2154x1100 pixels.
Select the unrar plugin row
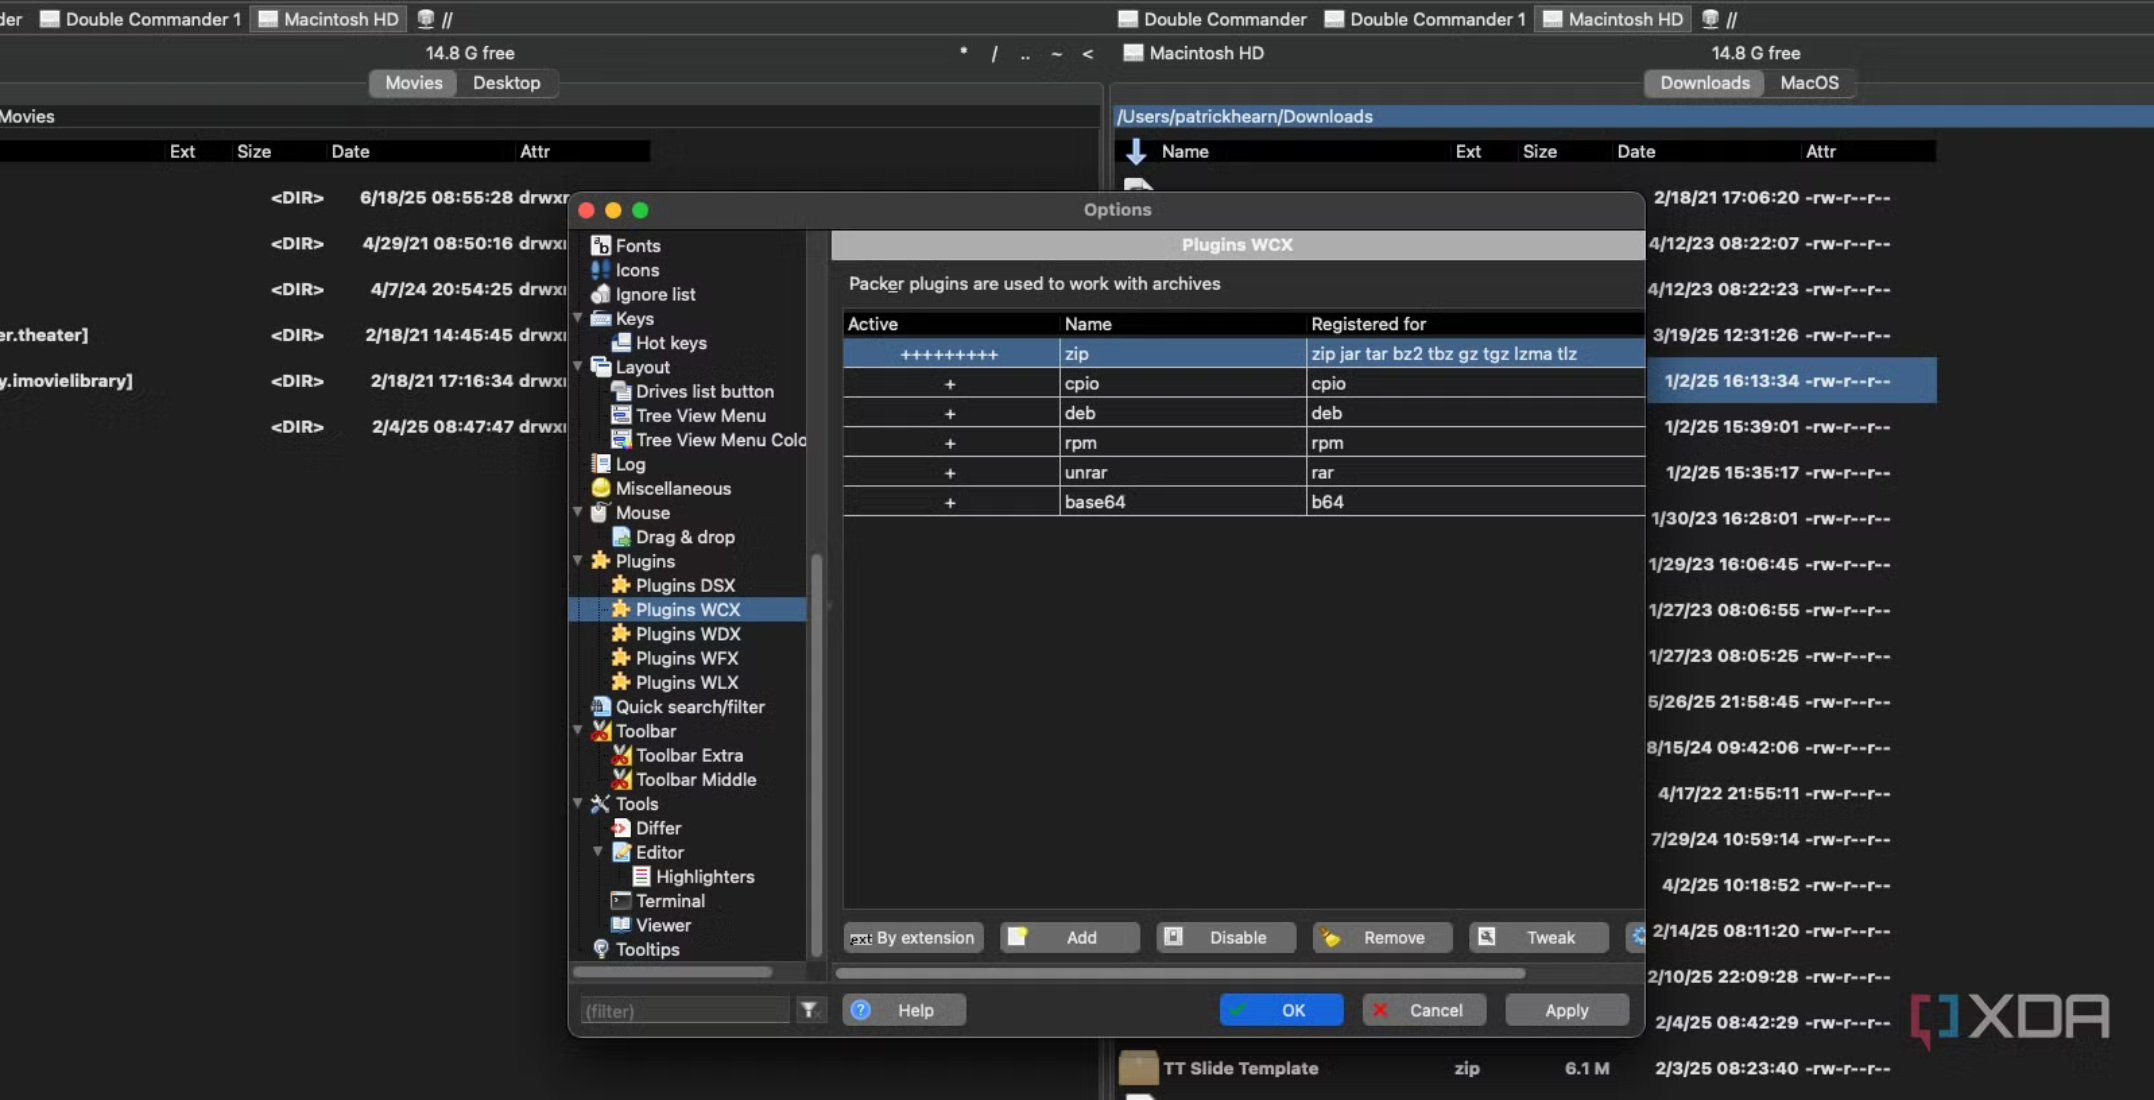point(1244,472)
